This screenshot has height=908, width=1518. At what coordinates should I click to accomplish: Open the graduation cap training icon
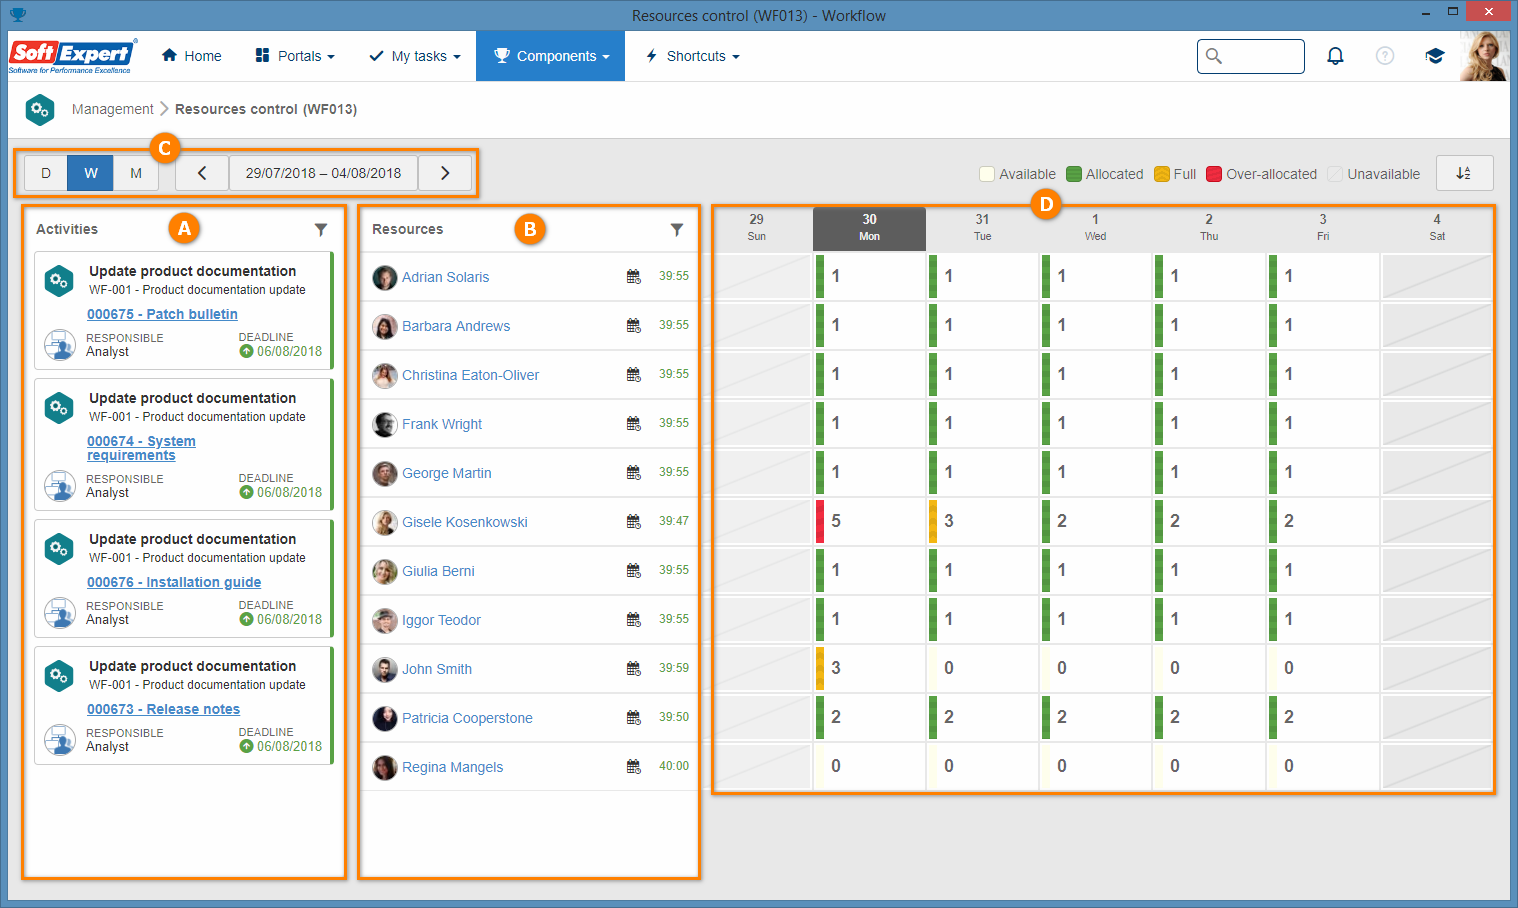1435,56
